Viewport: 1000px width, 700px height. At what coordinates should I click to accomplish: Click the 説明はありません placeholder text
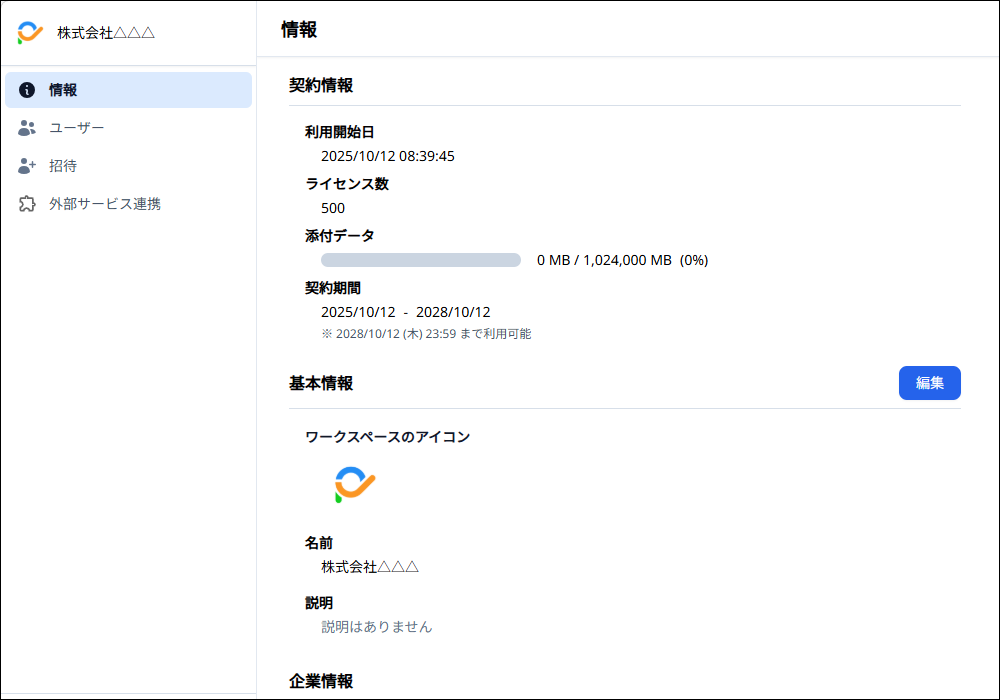[x=377, y=627]
